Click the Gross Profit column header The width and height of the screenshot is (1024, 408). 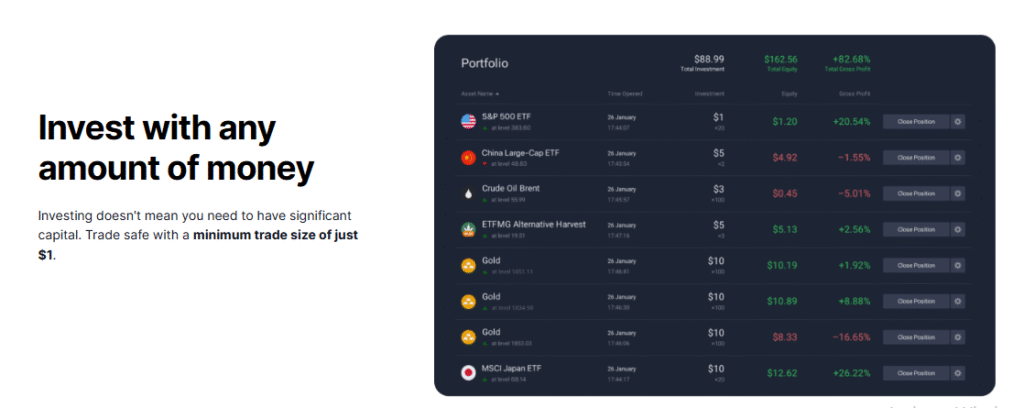point(854,94)
